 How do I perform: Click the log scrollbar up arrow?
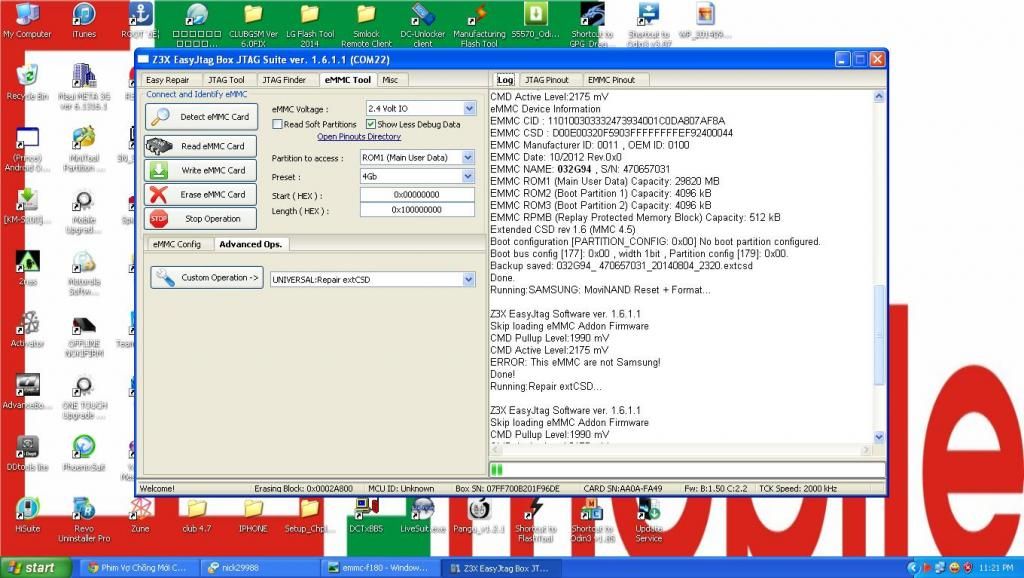879,97
